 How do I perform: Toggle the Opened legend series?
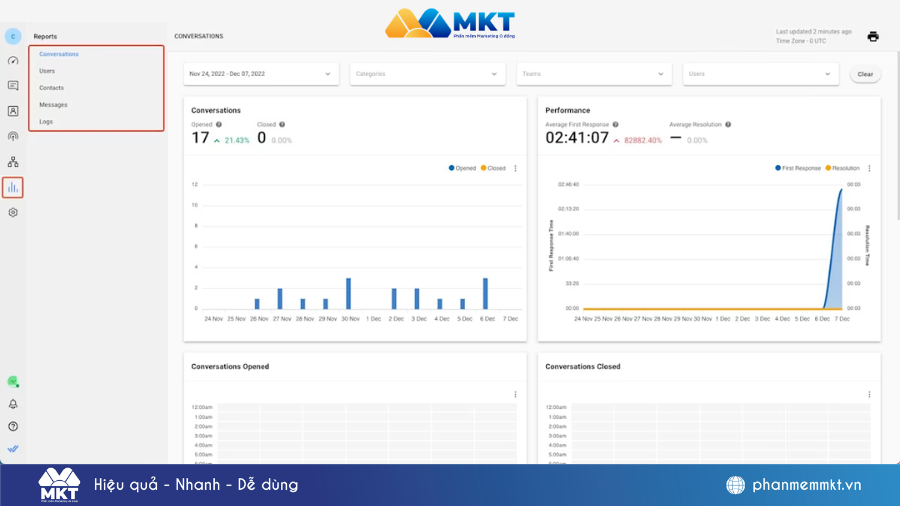463,168
